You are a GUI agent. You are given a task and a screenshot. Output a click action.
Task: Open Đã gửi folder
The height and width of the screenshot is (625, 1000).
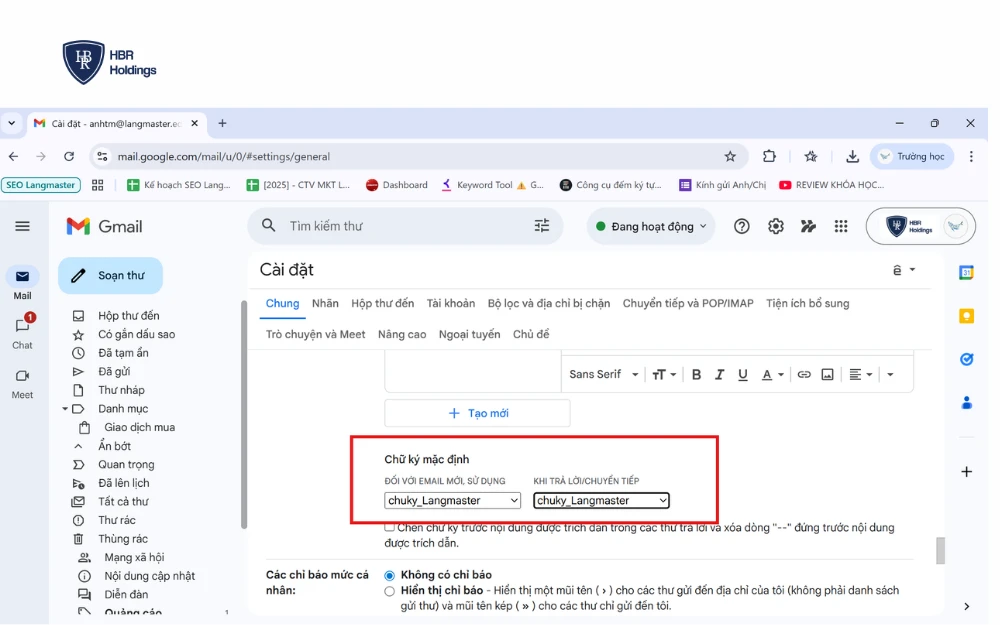tap(114, 371)
